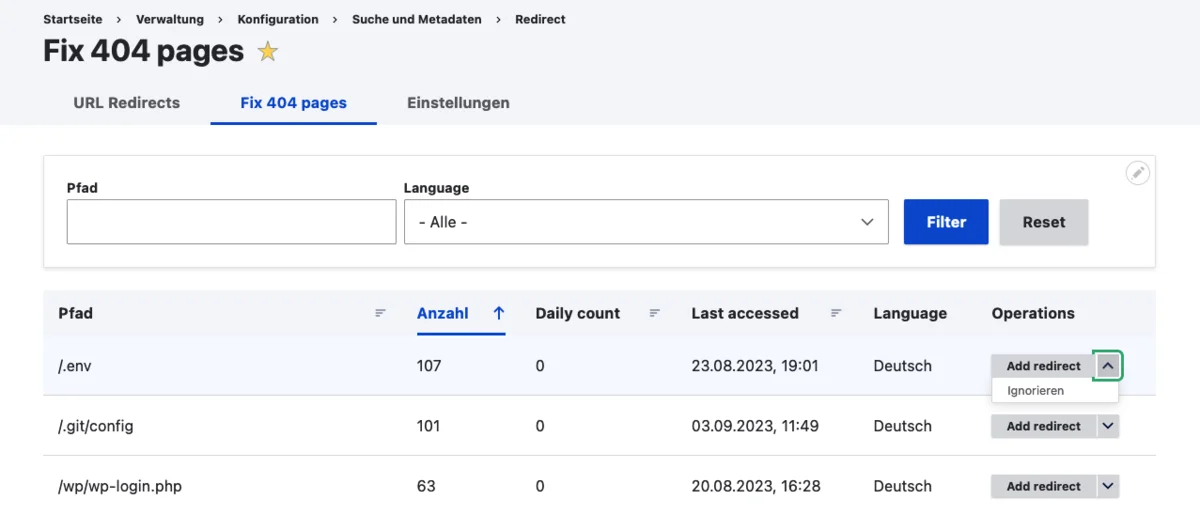Add redirect for the /.env path
Screen dimensions: 1200x515
click(x=1043, y=366)
